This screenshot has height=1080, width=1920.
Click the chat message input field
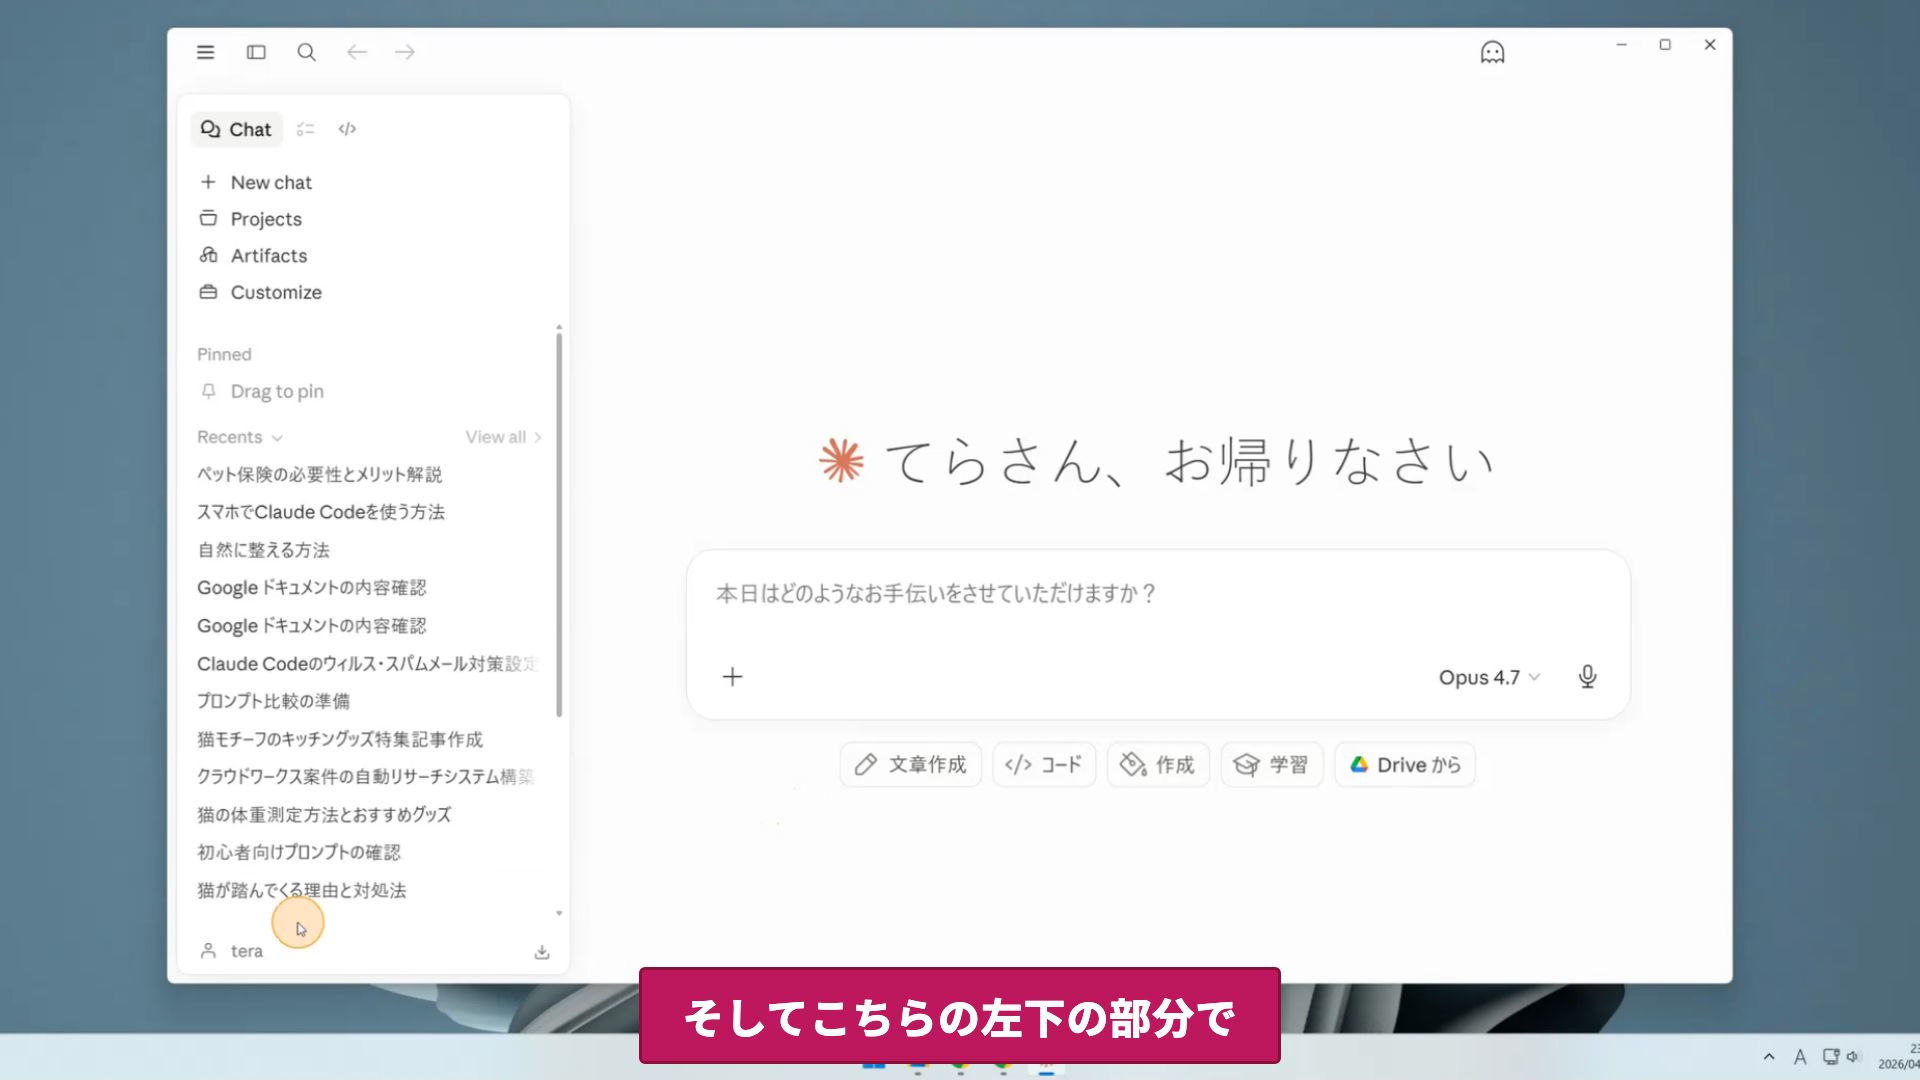pos(1158,594)
